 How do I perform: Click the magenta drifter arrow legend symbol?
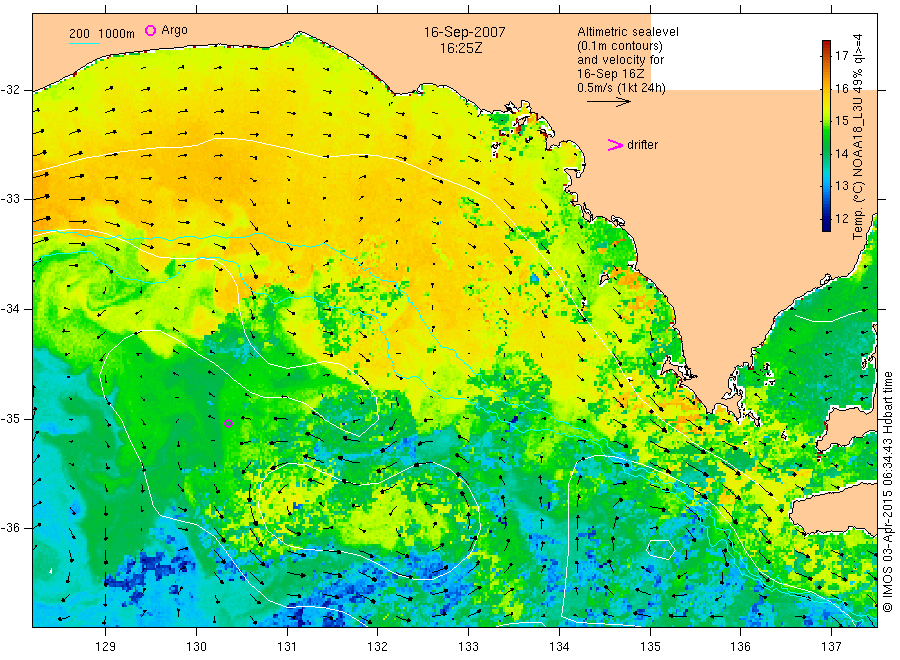click(x=615, y=145)
